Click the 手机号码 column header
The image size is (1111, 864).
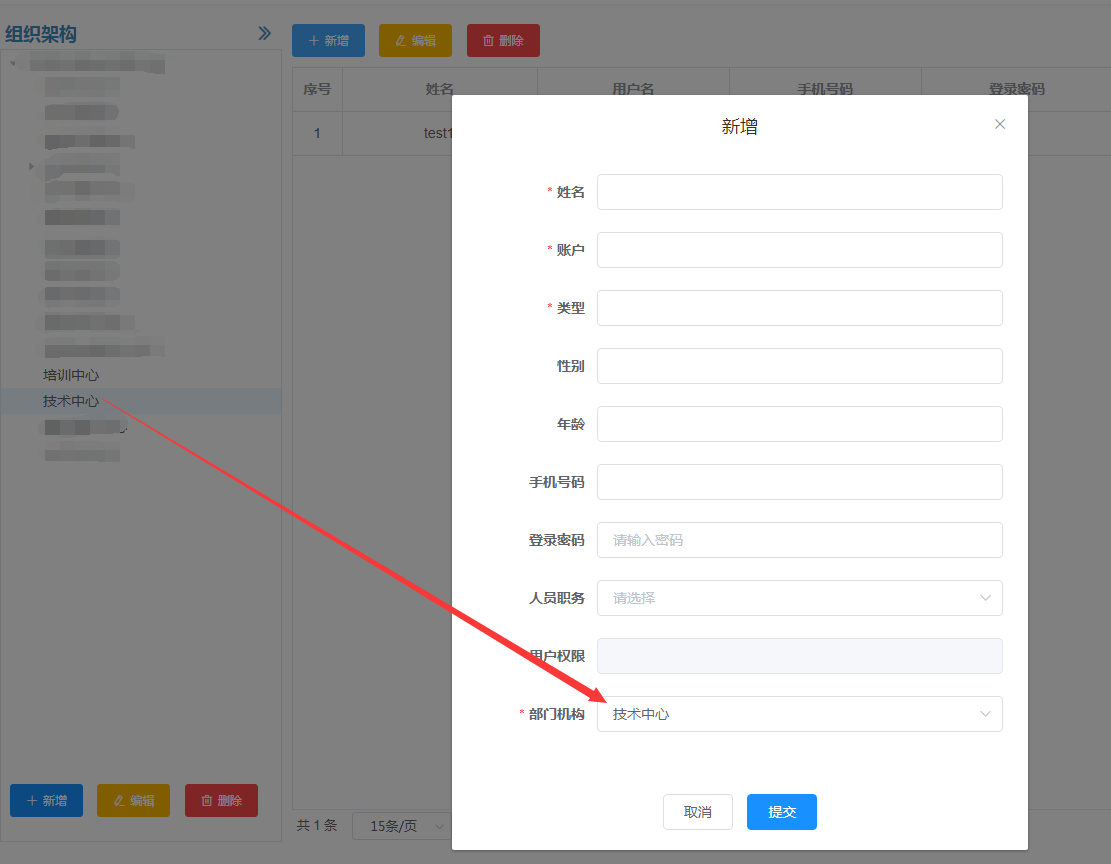825,89
